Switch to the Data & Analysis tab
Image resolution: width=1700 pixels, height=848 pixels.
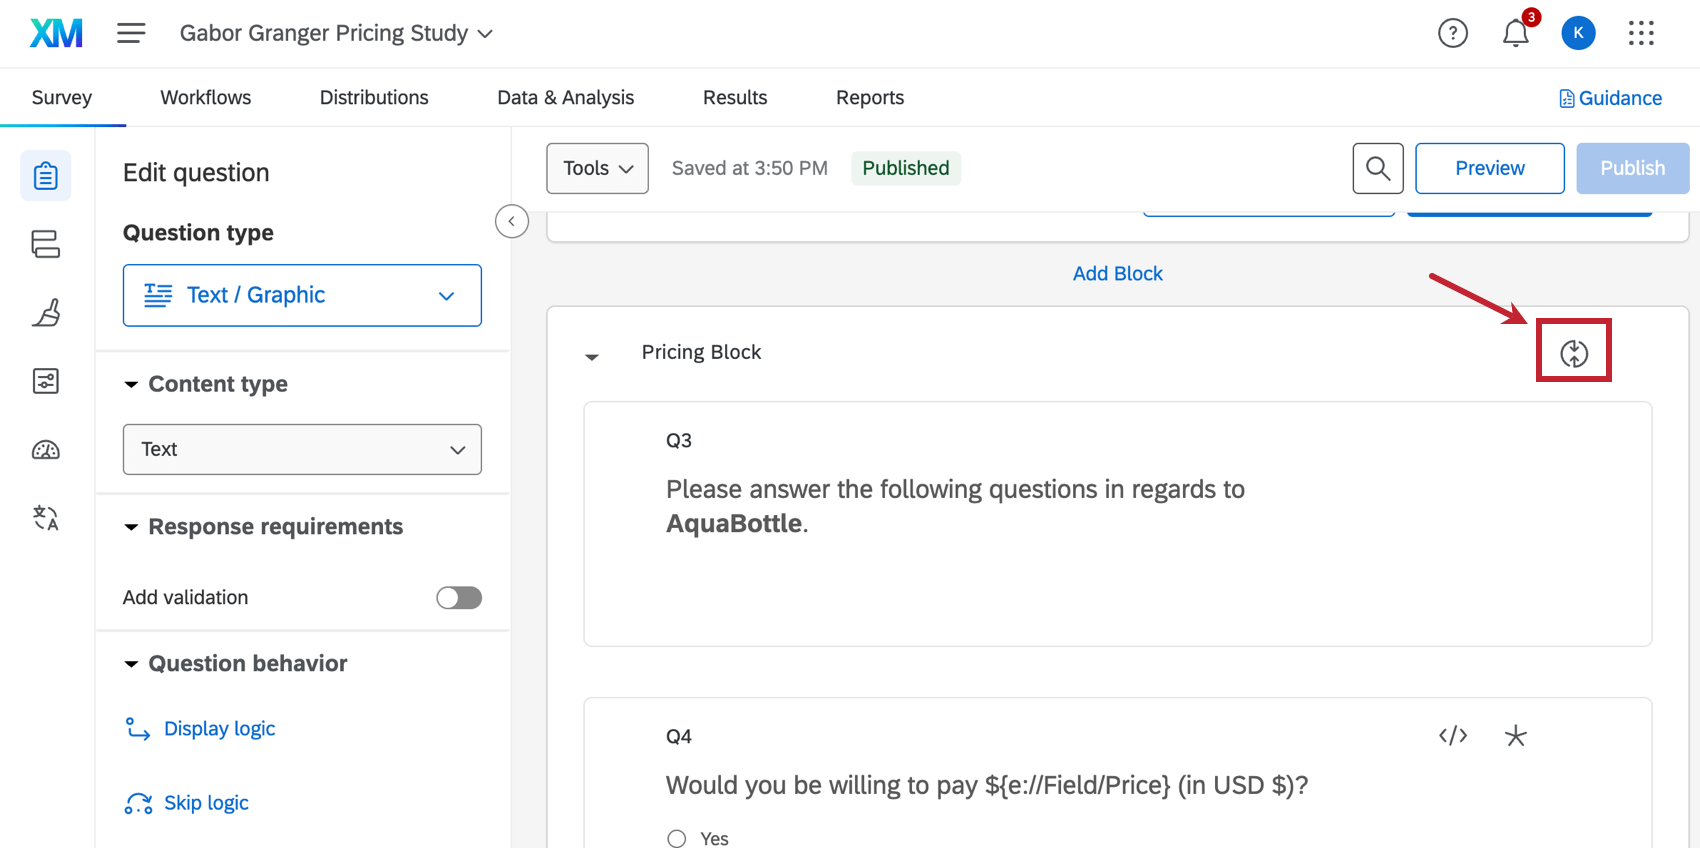click(x=565, y=97)
